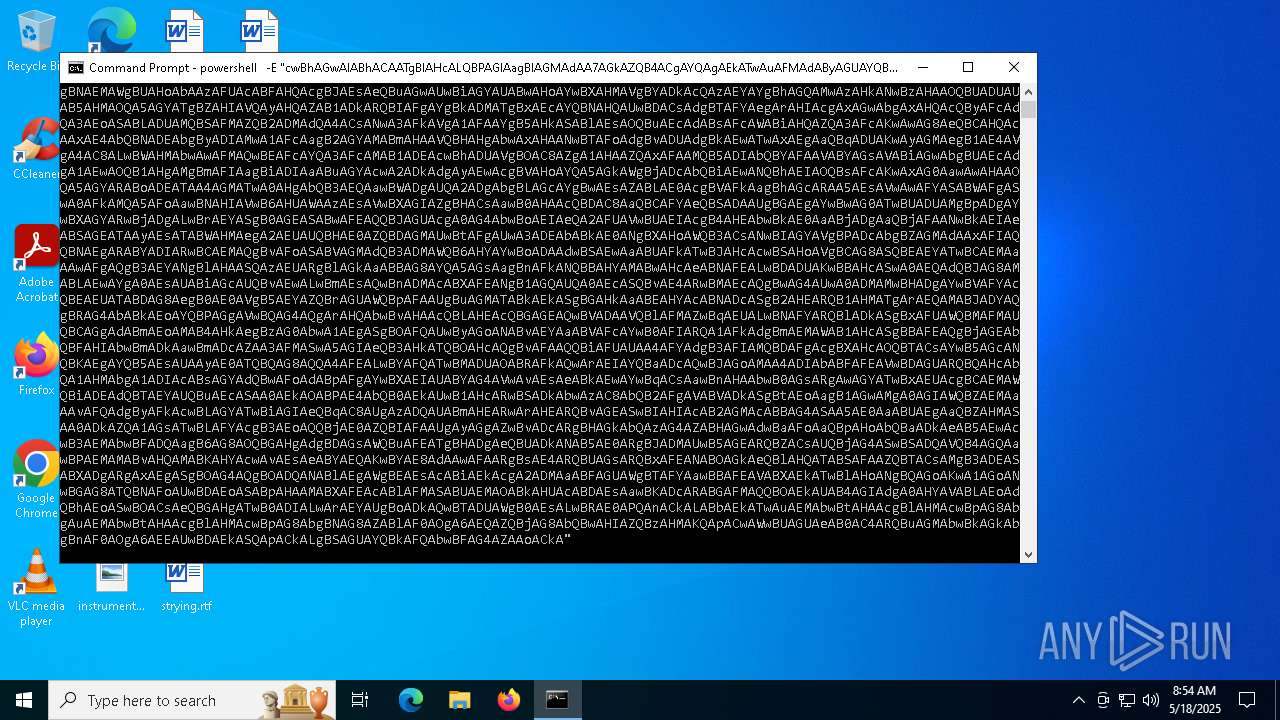Launch the Adobe Acrobat desktop shortcut

click(35, 262)
